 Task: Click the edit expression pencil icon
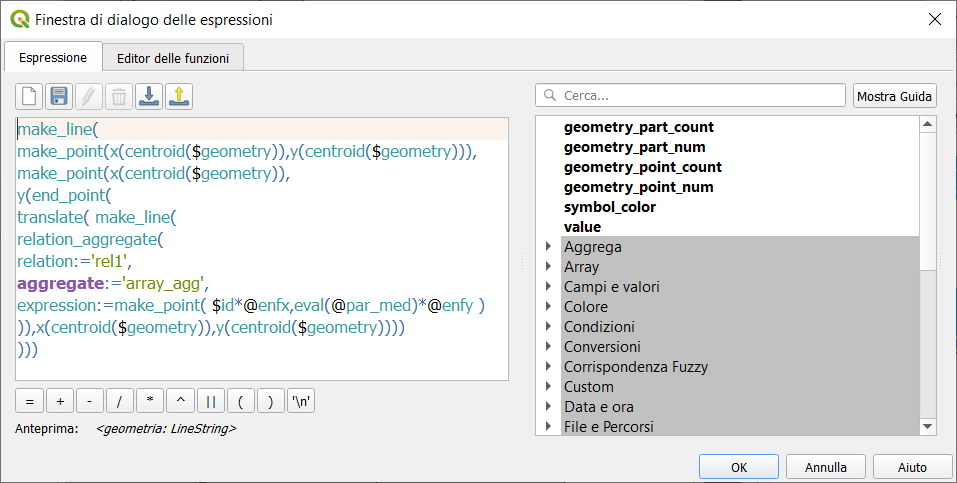pos(89,96)
